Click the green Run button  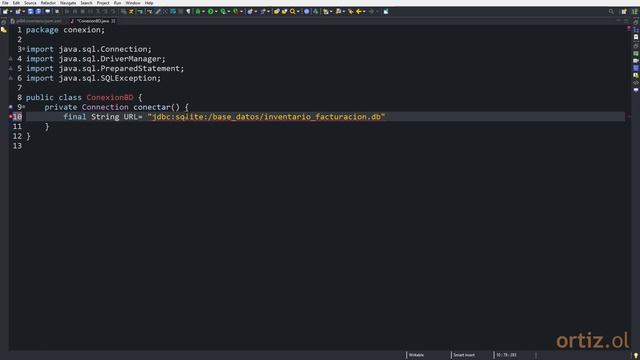(x=211, y=11)
